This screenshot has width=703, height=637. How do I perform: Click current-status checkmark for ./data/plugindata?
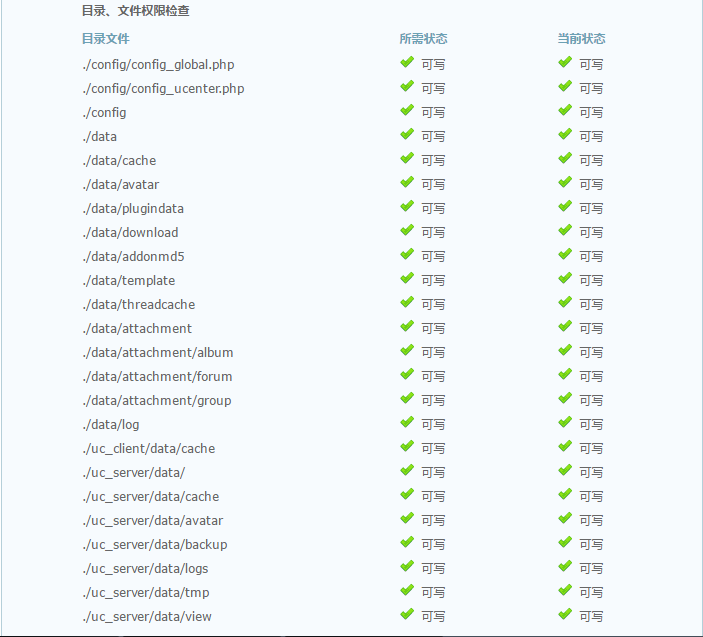(565, 206)
